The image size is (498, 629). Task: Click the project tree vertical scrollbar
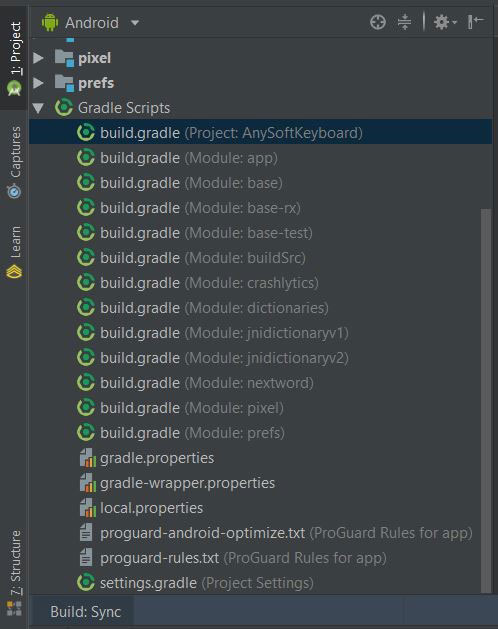click(x=486, y=399)
